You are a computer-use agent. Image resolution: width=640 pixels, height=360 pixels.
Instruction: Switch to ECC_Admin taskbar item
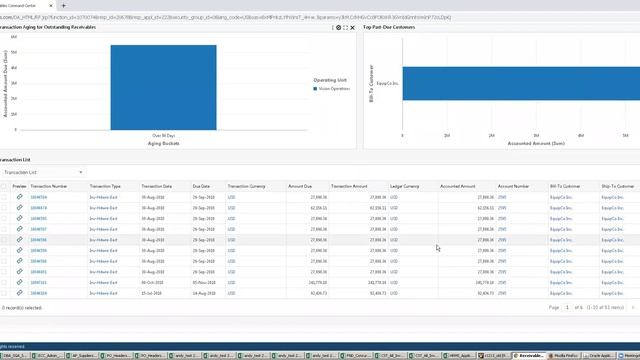point(48,356)
